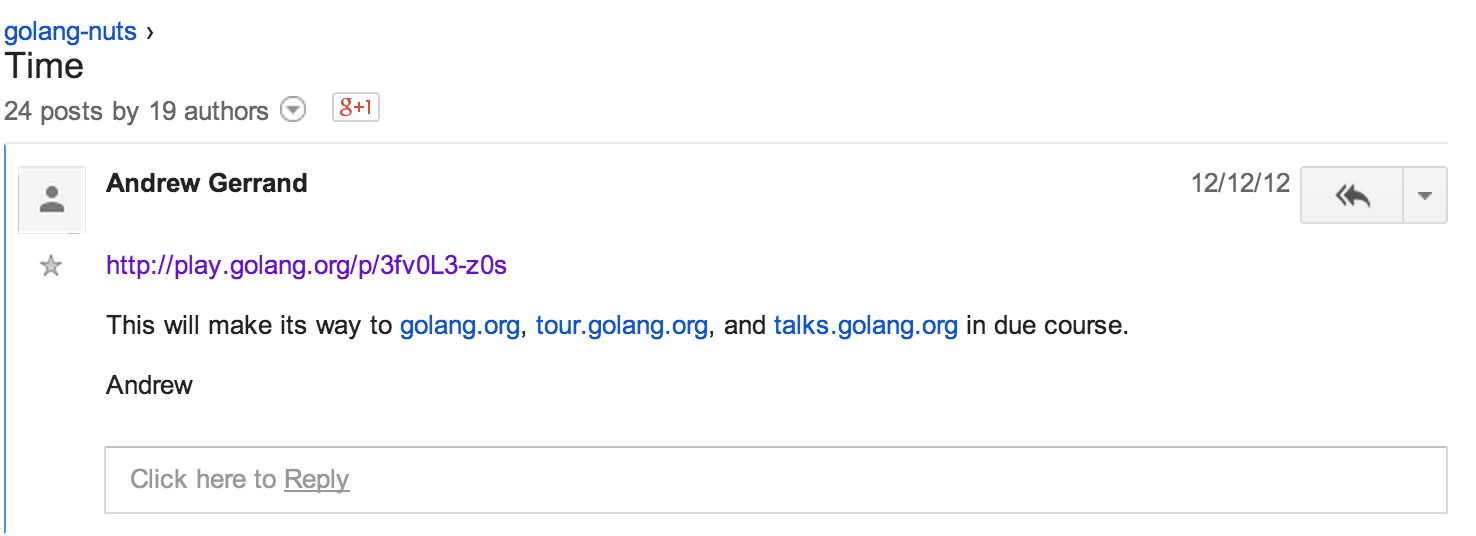1476x536 pixels.
Task: Click the author name Andrew Gerrand
Action: [x=206, y=183]
